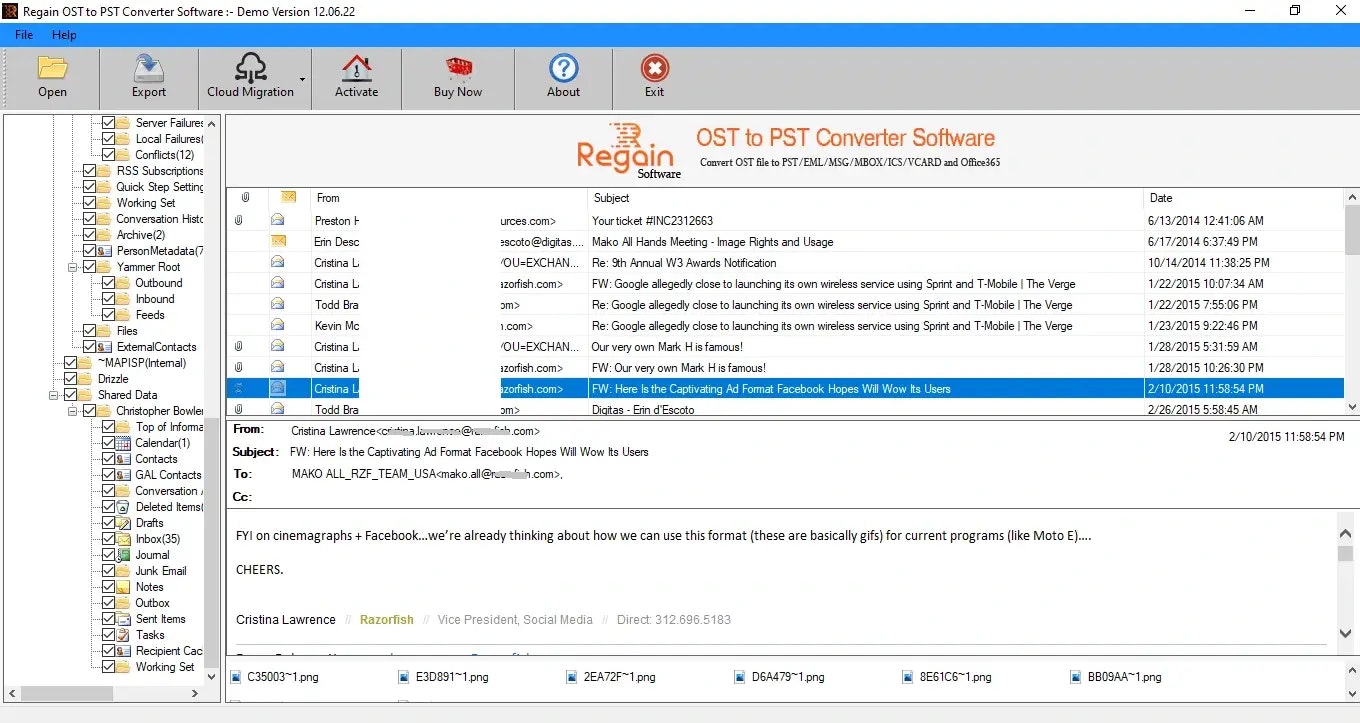Screen dimensions: 1360x723
Task: Toggle the Drizzle folder checkbox
Action: 71,379
